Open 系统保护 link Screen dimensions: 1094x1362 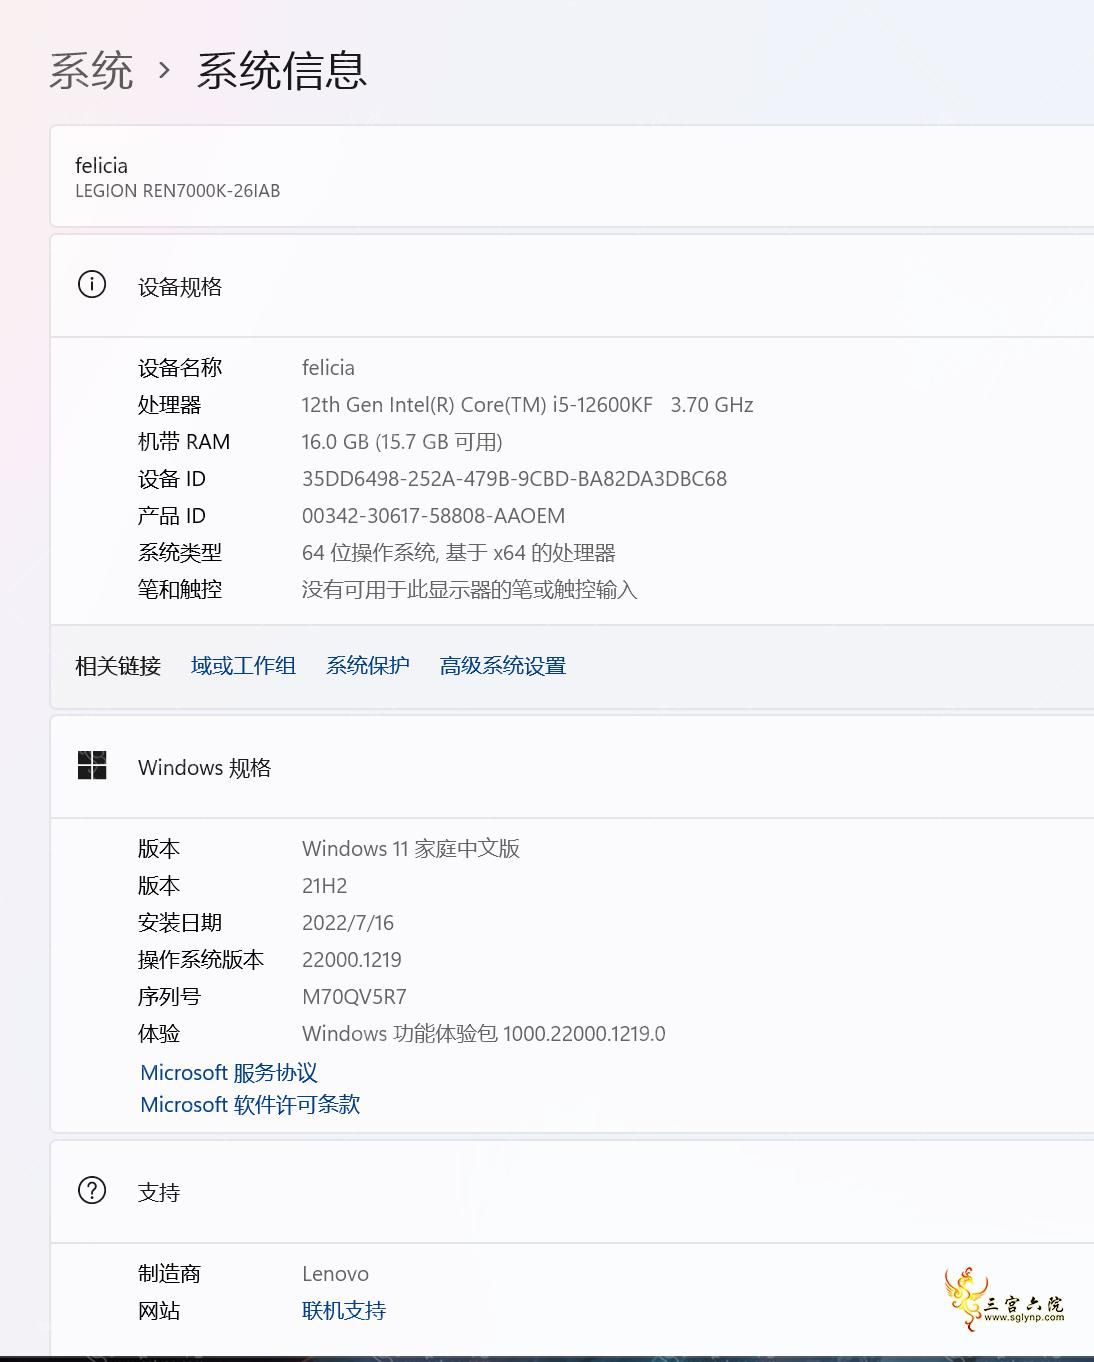(x=368, y=666)
